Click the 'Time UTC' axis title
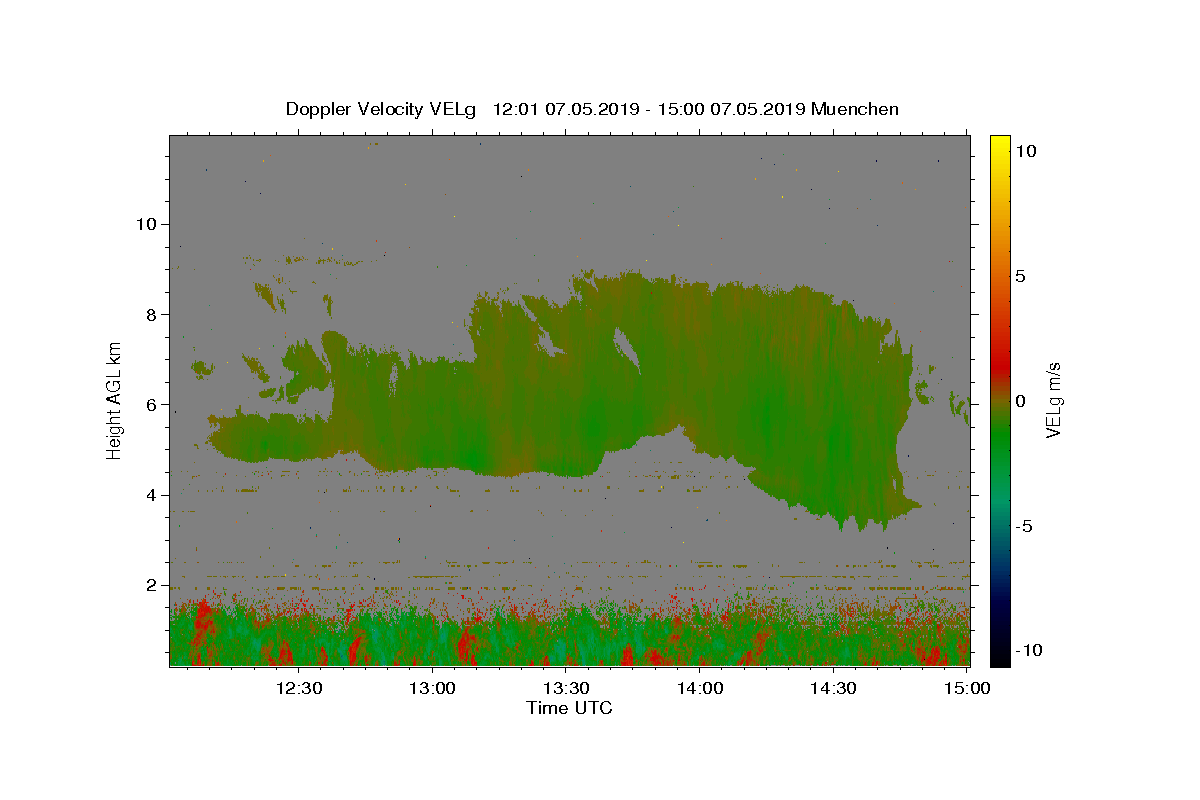 [x=569, y=708]
